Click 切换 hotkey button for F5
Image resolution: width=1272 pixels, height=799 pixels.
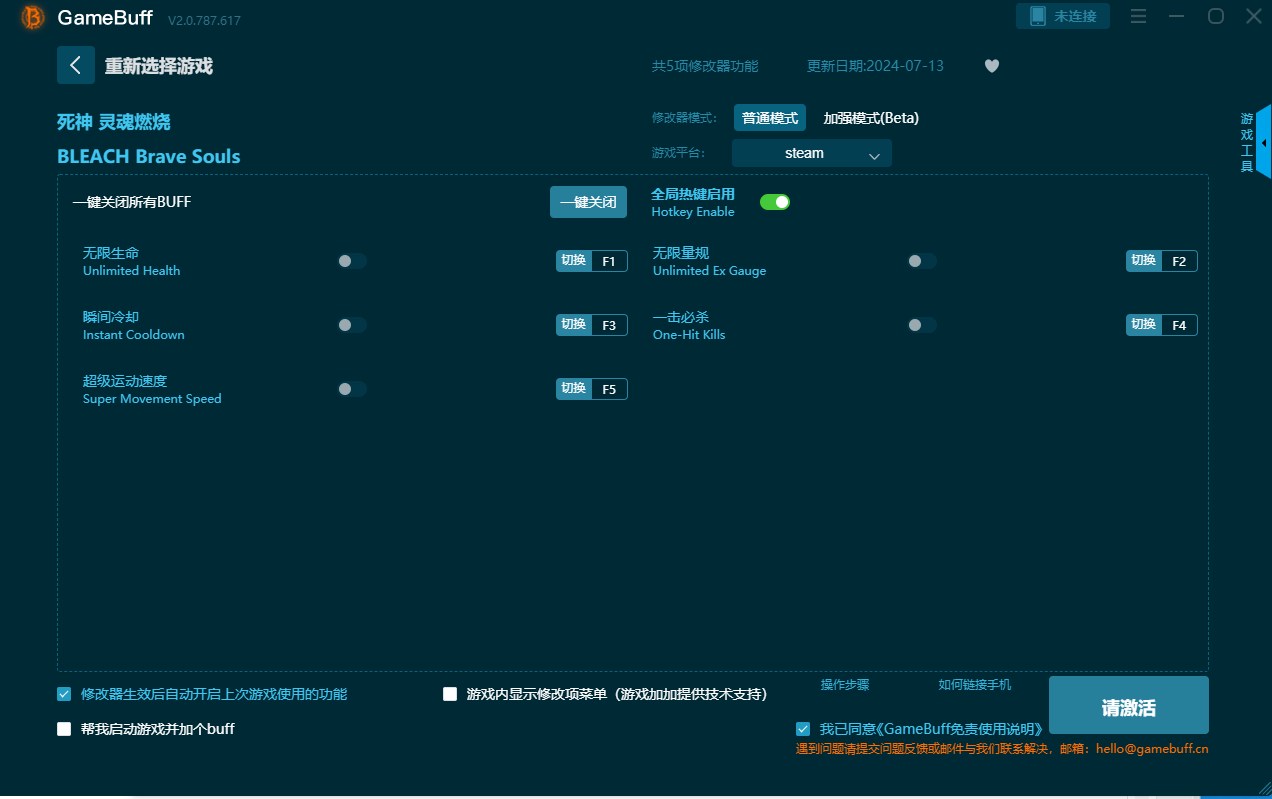(x=574, y=389)
